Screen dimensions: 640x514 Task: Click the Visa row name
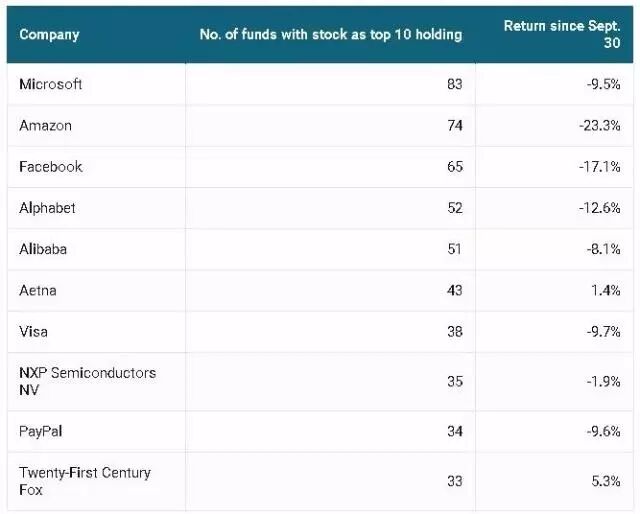[x=34, y=331]
